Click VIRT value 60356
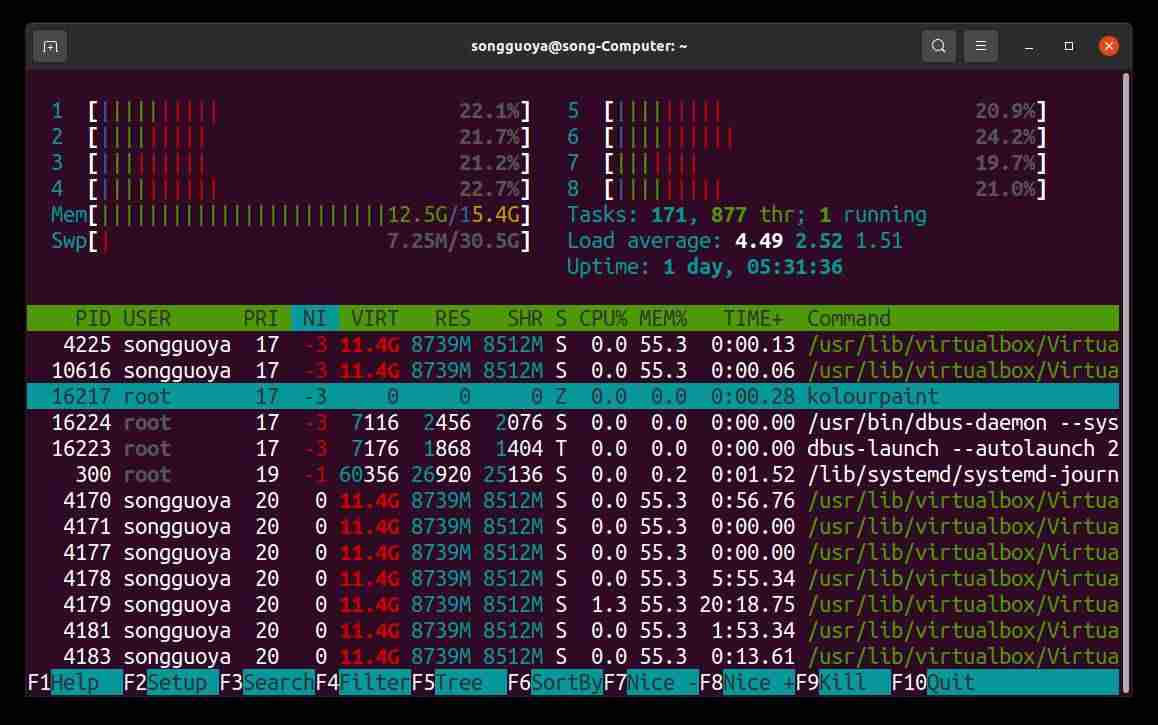The image size is (1158, 725). point(369,475)
